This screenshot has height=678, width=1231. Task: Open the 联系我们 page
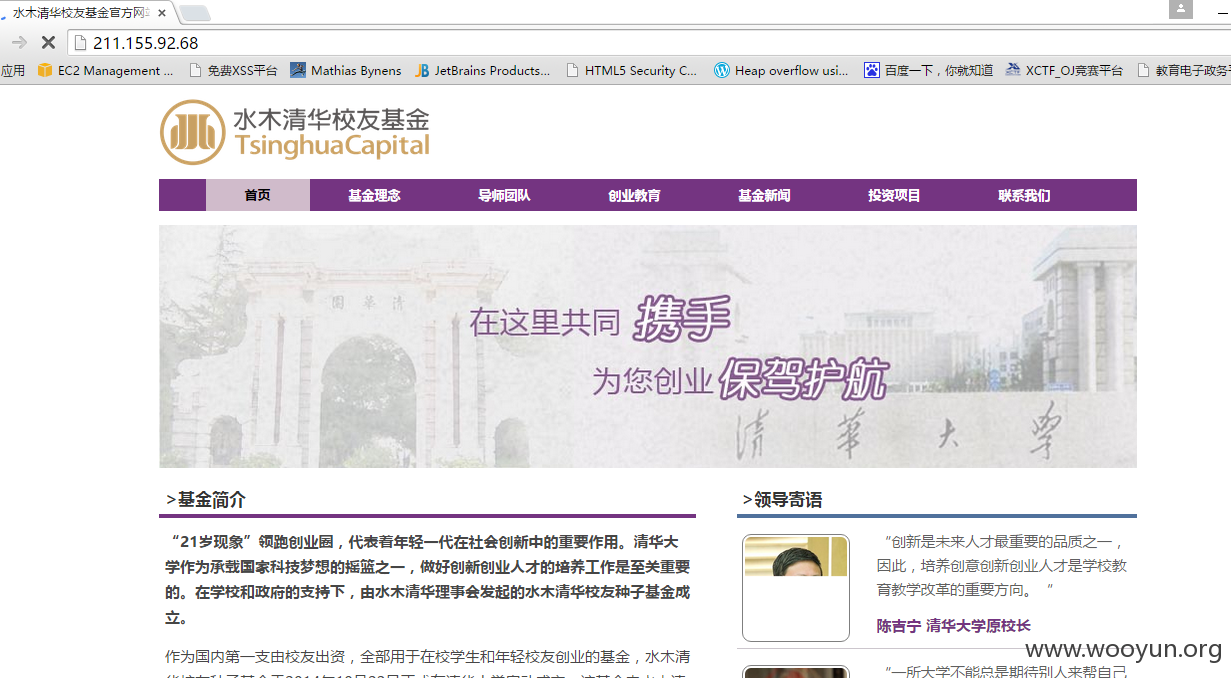[1024, 195]
